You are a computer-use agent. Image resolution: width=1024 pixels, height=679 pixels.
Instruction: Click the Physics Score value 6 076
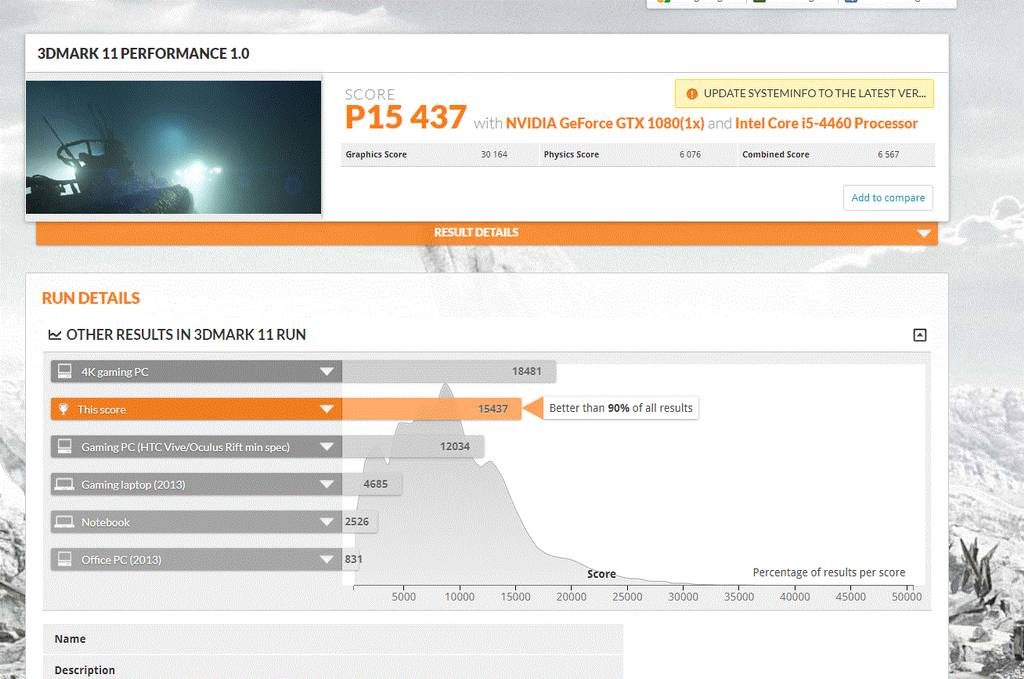pyautogui.click(x=690, y=155)
